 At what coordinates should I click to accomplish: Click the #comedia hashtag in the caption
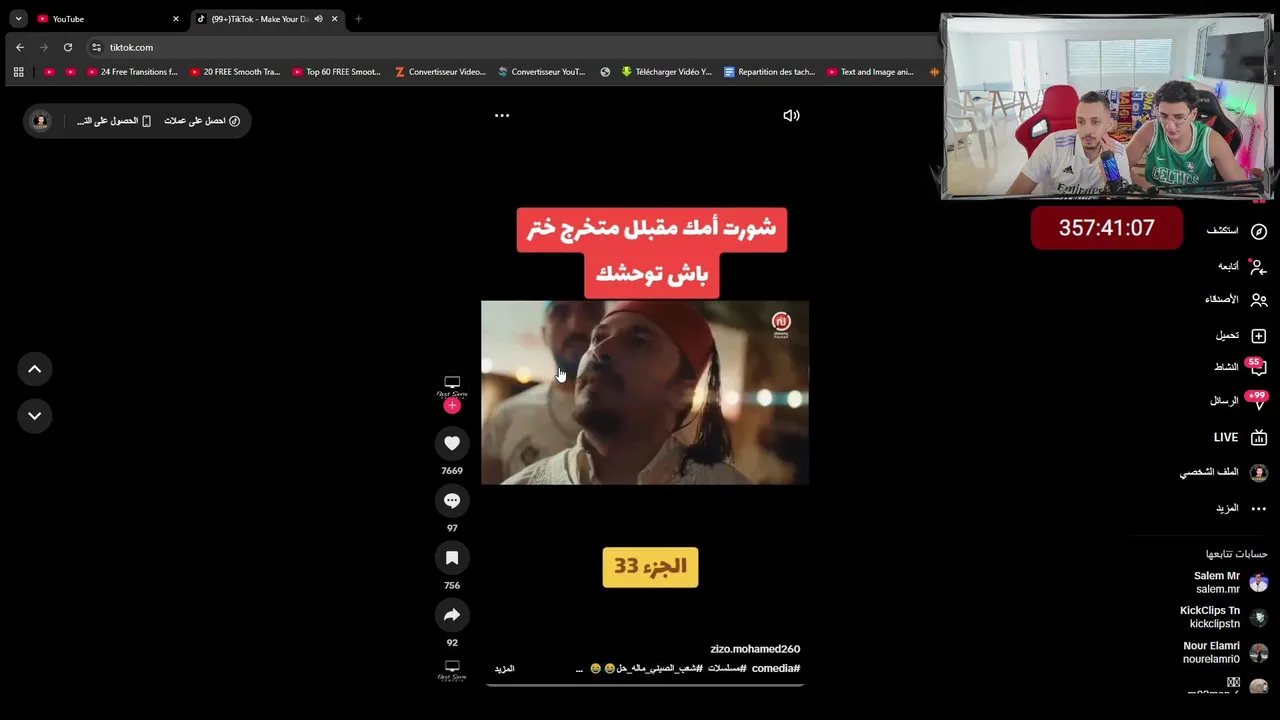776,668
